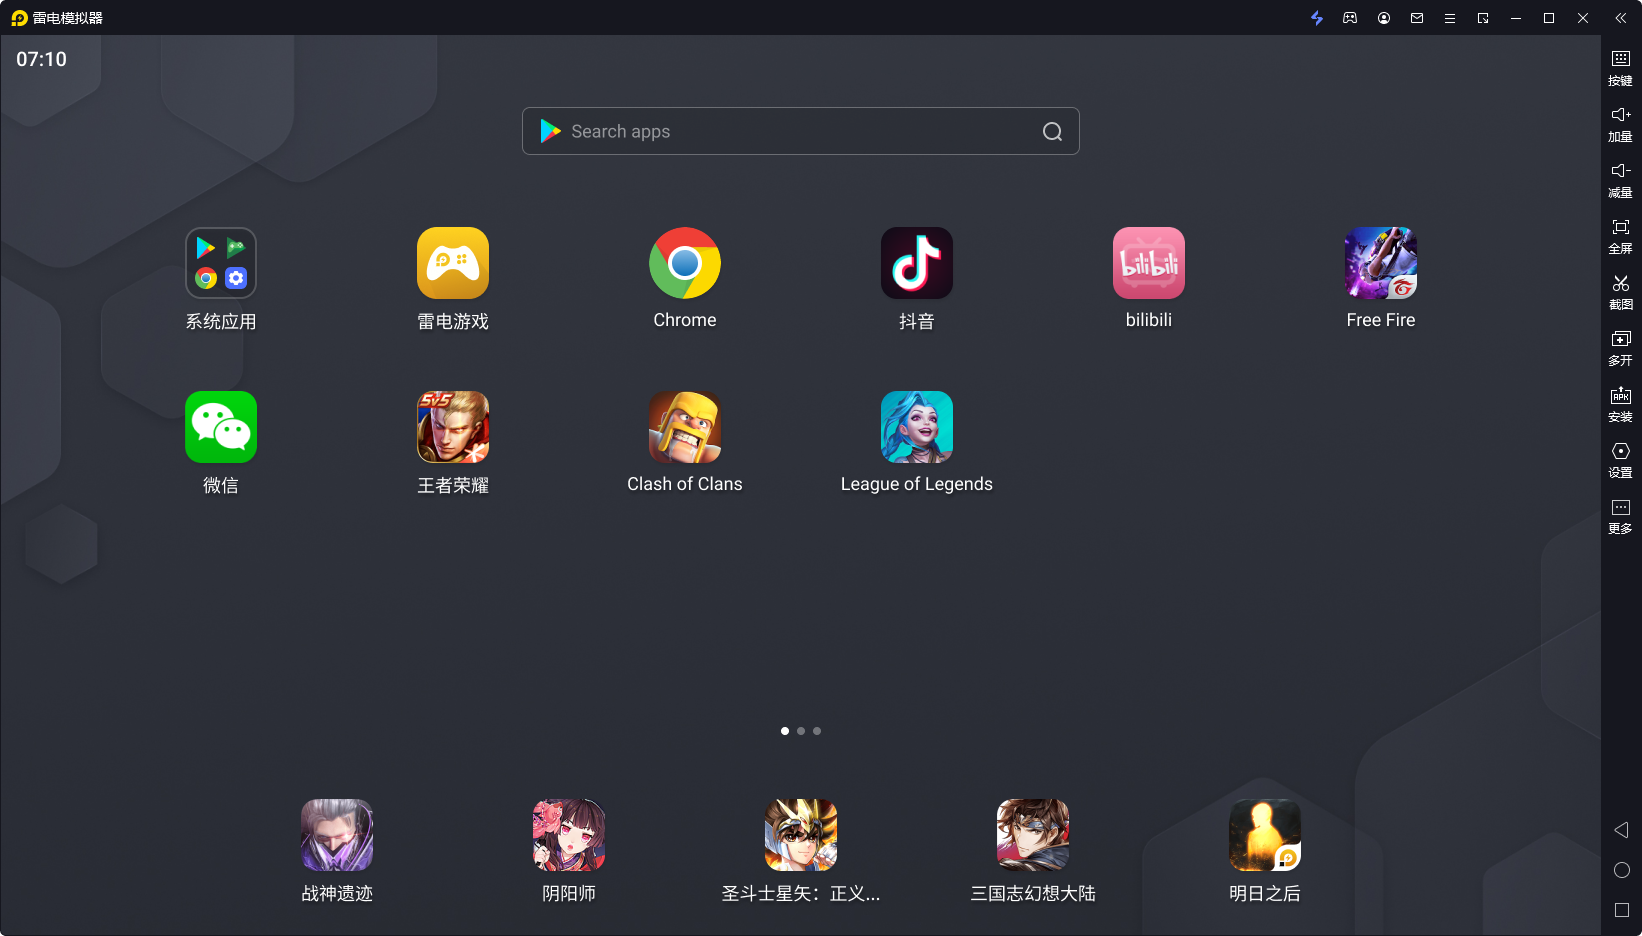Click the Google Play logo in search bar
The image size is (1642, 936).
[x=550, y=131]
